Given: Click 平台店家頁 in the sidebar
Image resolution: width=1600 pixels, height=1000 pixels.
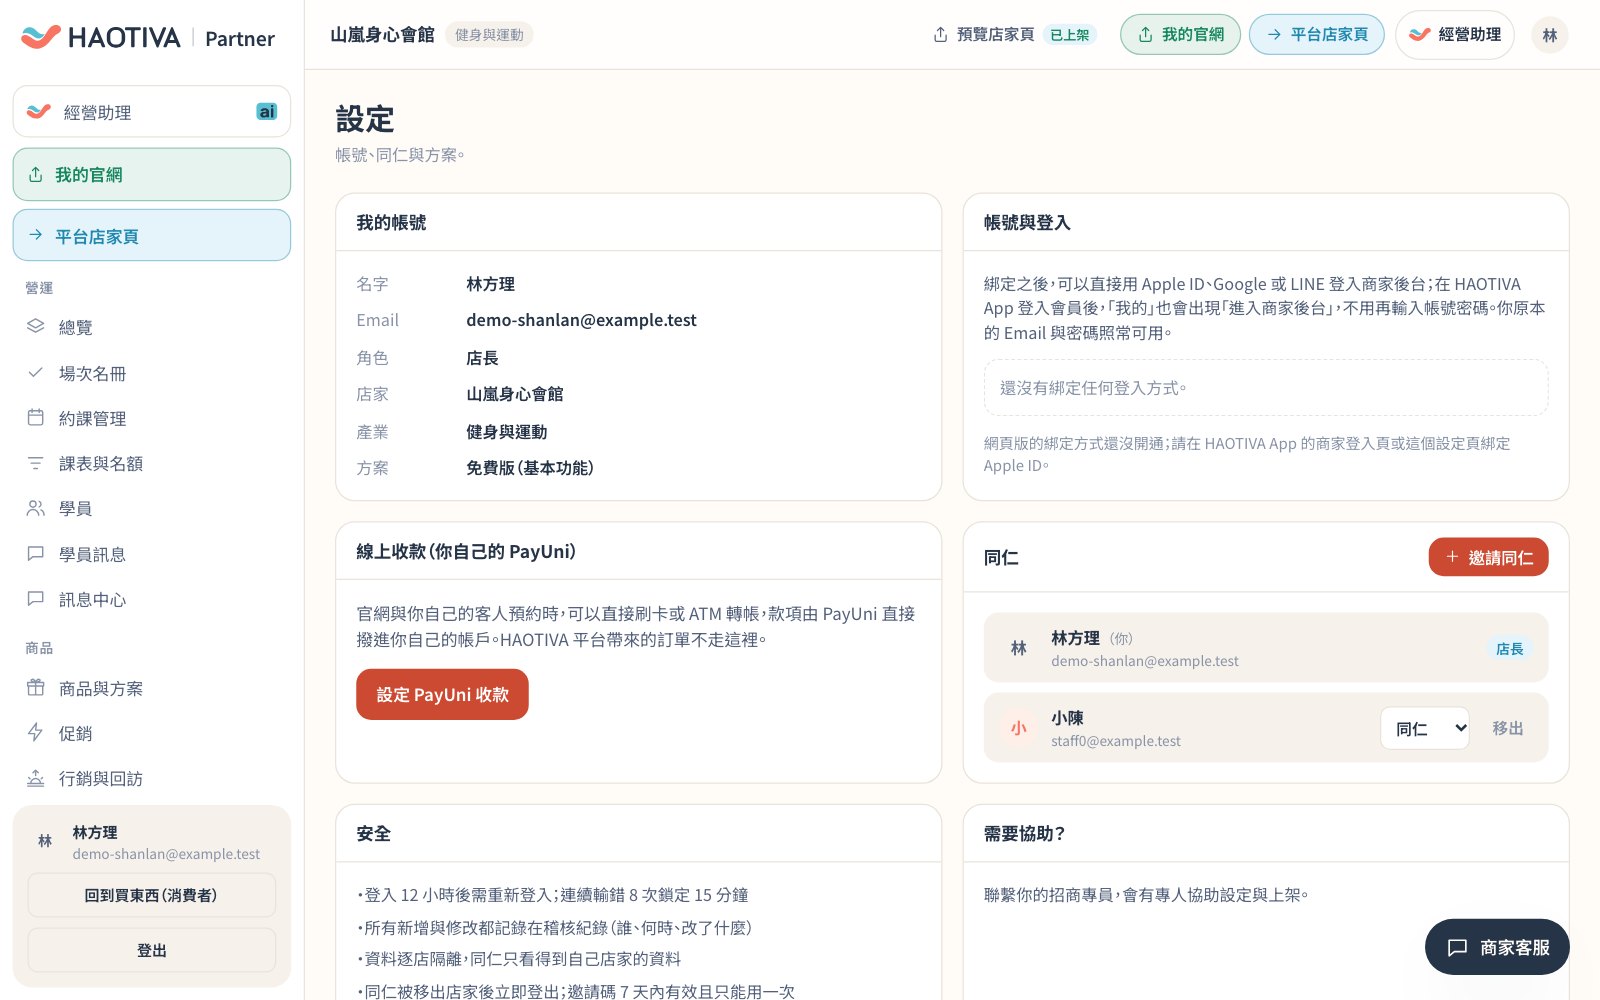Looking at the screenshot, I should click(x=152, y=235).
